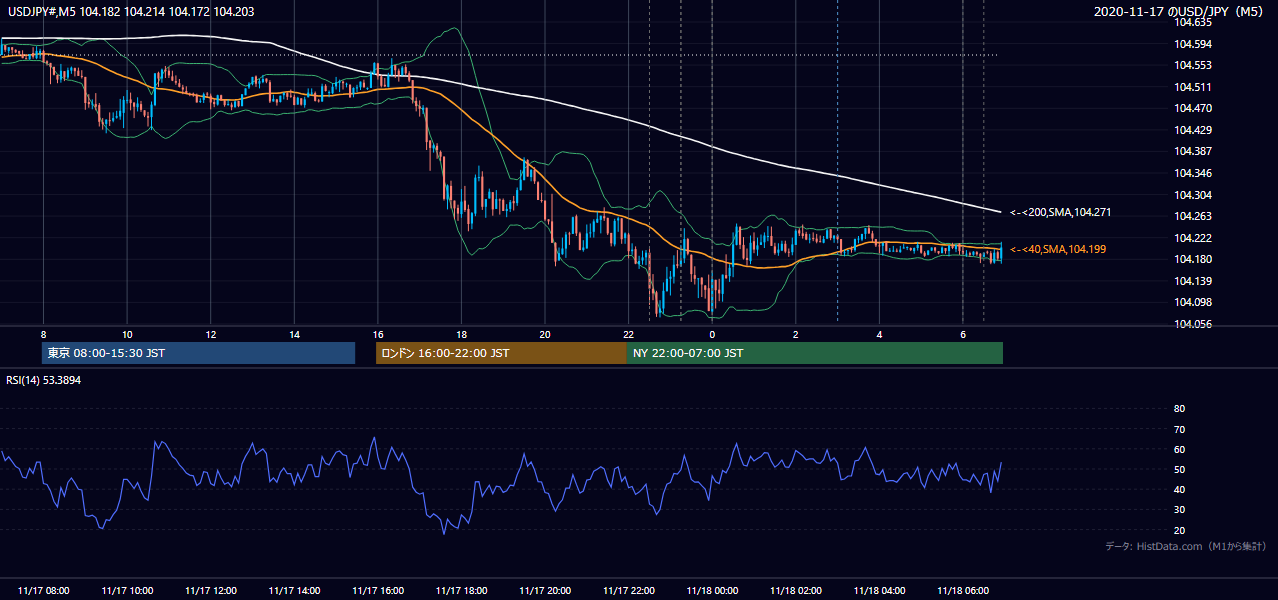Viewport: 1278px width, 600px height.
Task: Click the 104.263 price axis label
Action: (1194, 216)
